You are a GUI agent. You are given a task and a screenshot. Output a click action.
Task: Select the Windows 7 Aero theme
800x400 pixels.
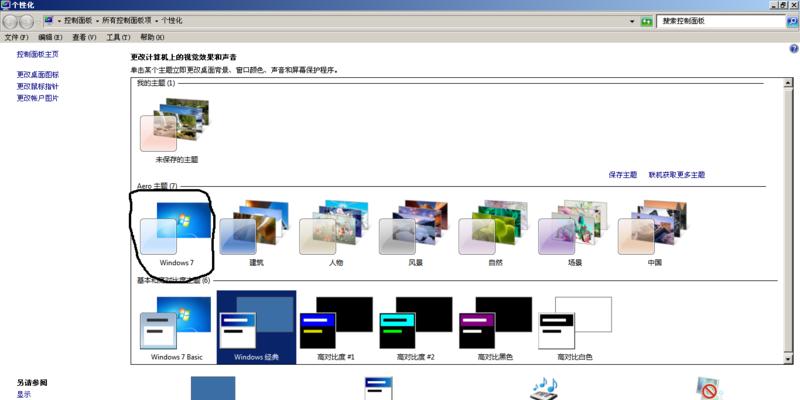click(177, 234)
